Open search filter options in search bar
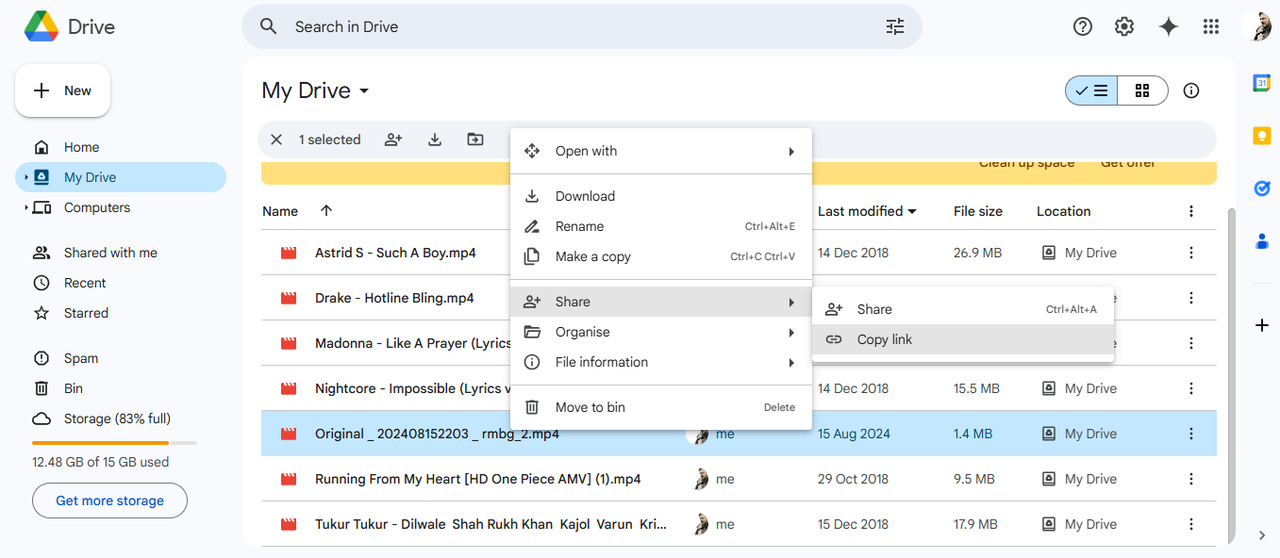 [x=895, y=27]
